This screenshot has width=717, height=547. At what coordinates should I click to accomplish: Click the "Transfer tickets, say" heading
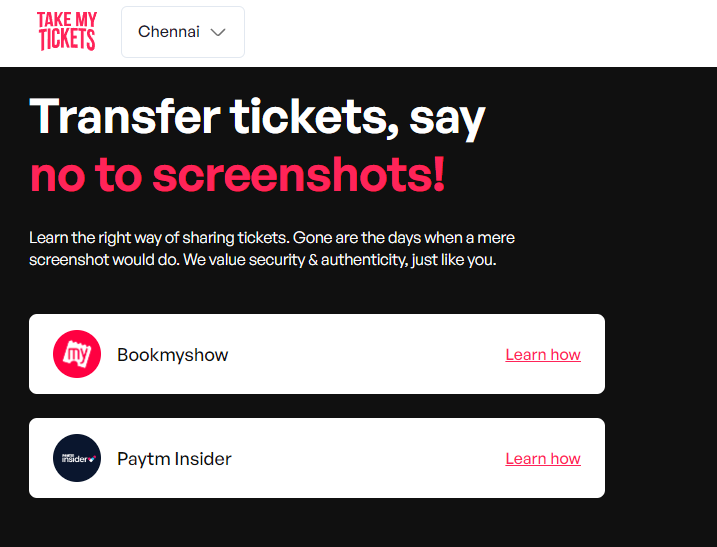[x=257, y=118]
